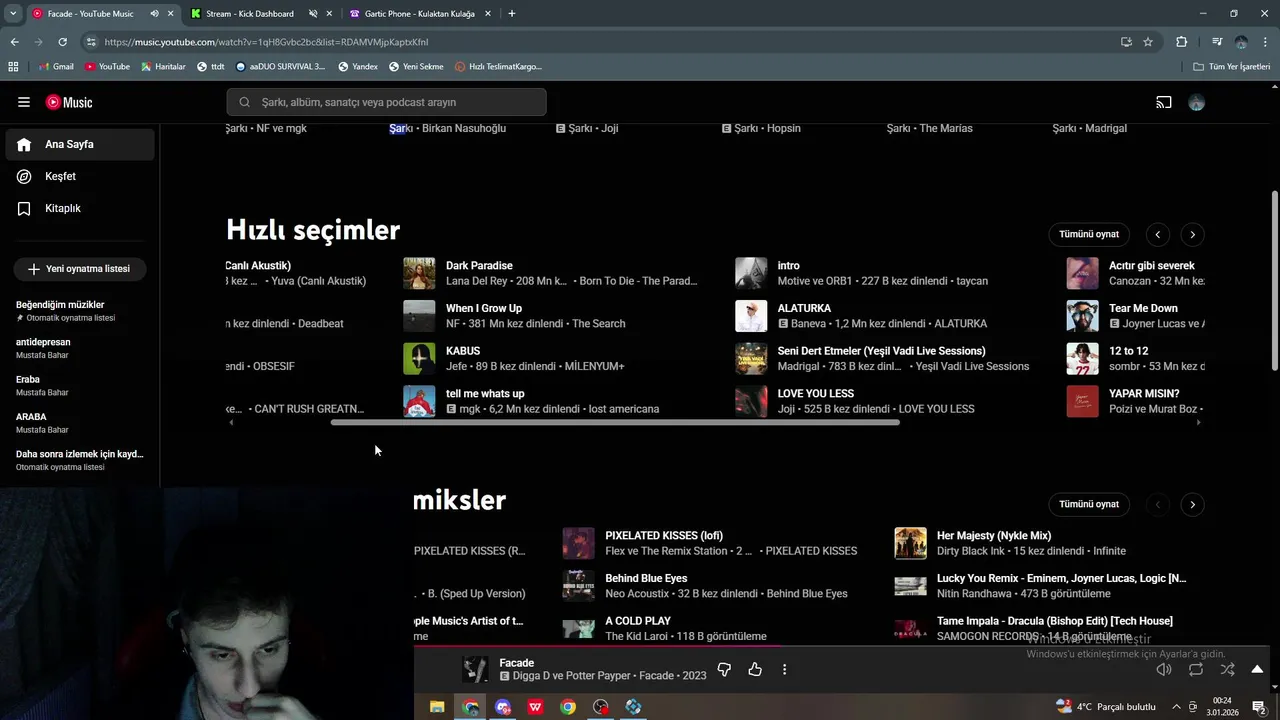Click the Facade album art in player
The width and height of the screenshot is (1280, 720).
(x=475, y=669)
